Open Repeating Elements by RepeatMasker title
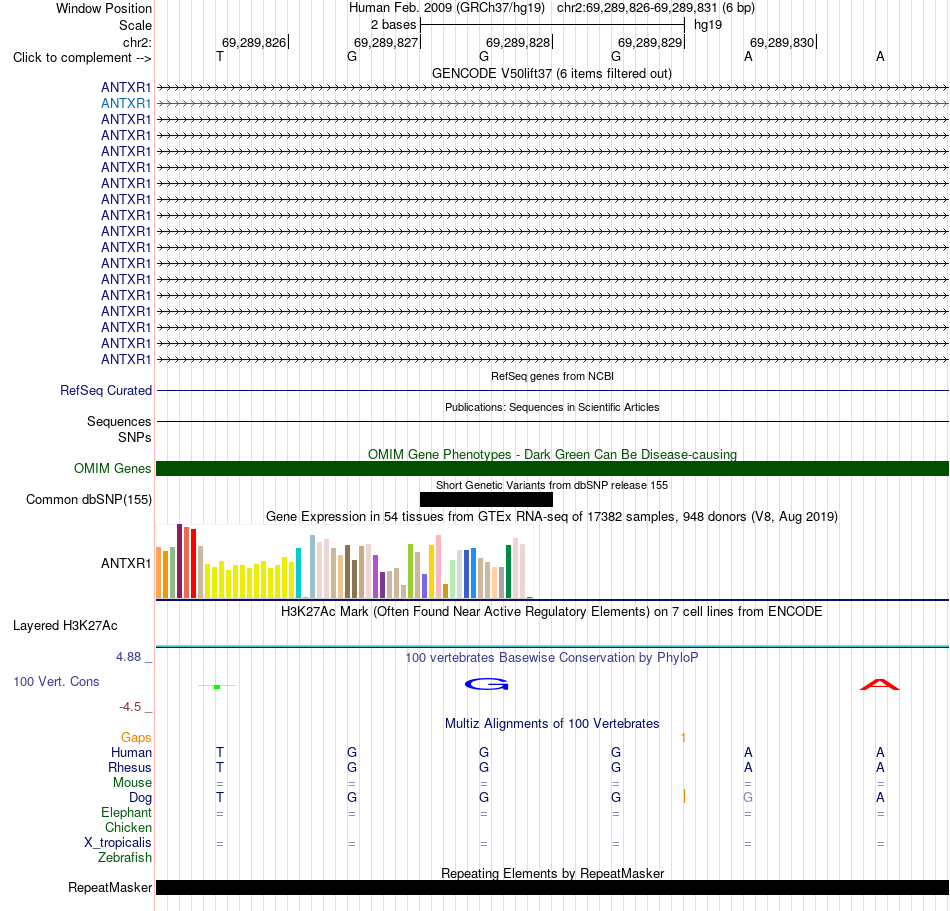The height and width of the screenshot is (911, 950). [x=552, y=873]
